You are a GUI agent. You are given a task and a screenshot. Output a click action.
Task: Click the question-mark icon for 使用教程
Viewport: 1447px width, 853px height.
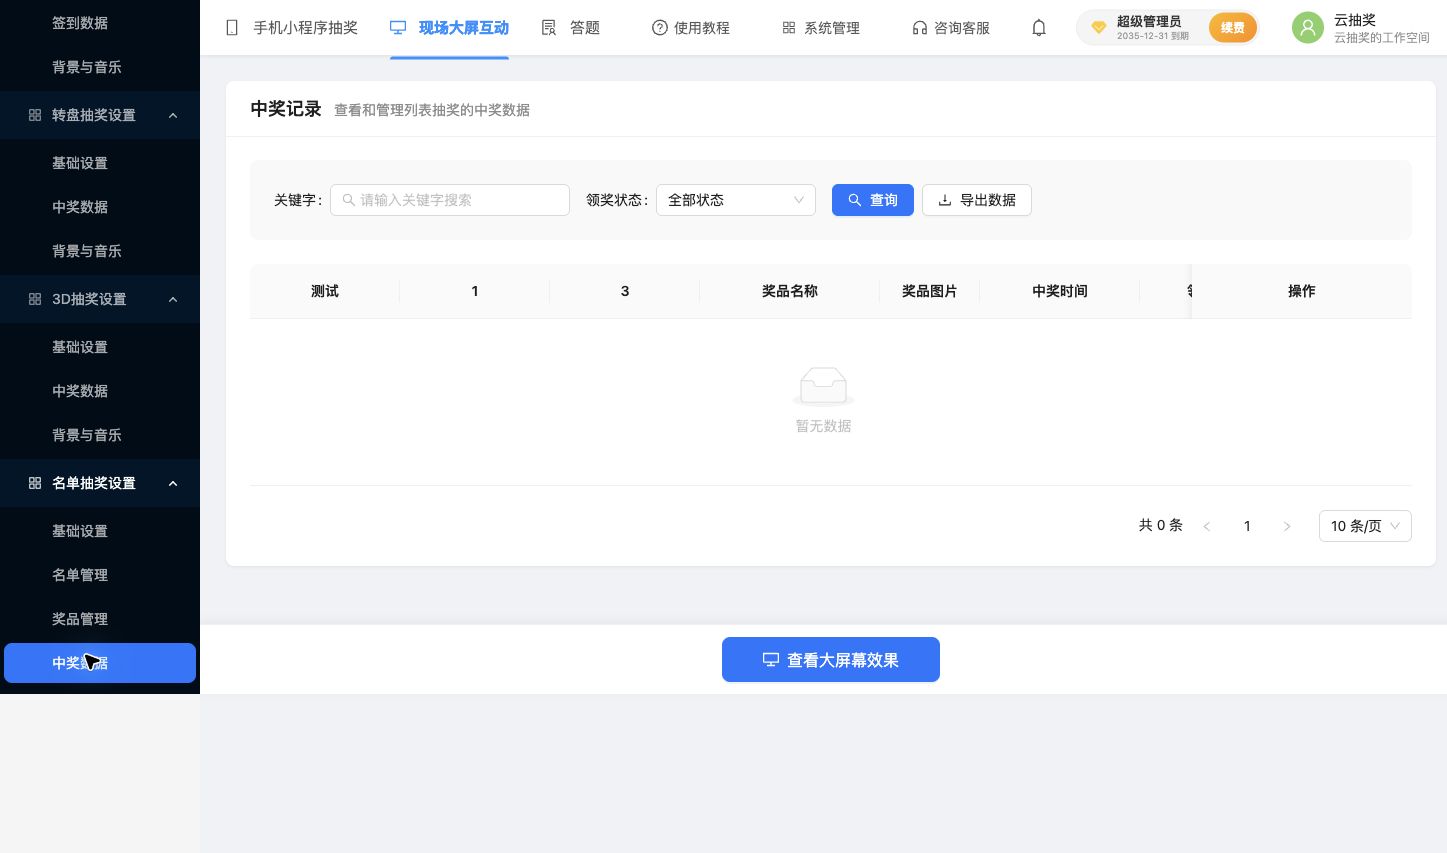[x=660, y=28]
